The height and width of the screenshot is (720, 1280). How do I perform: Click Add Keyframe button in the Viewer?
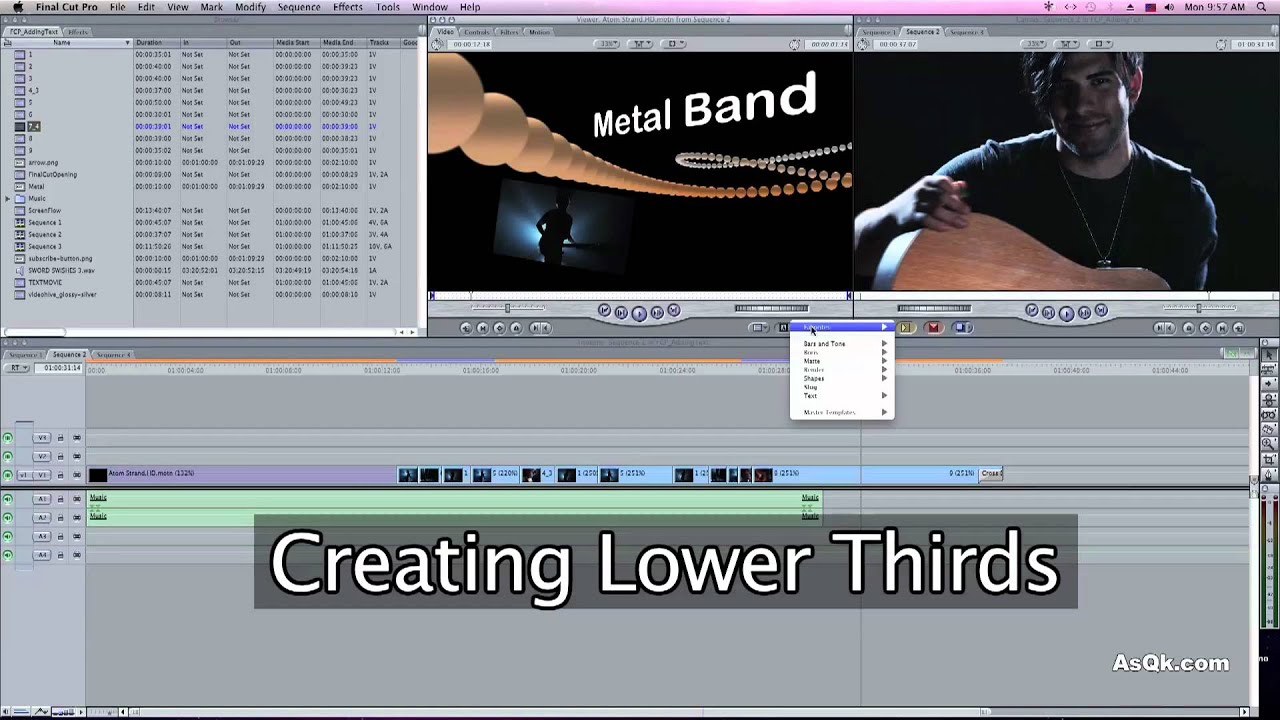[499, 327]
